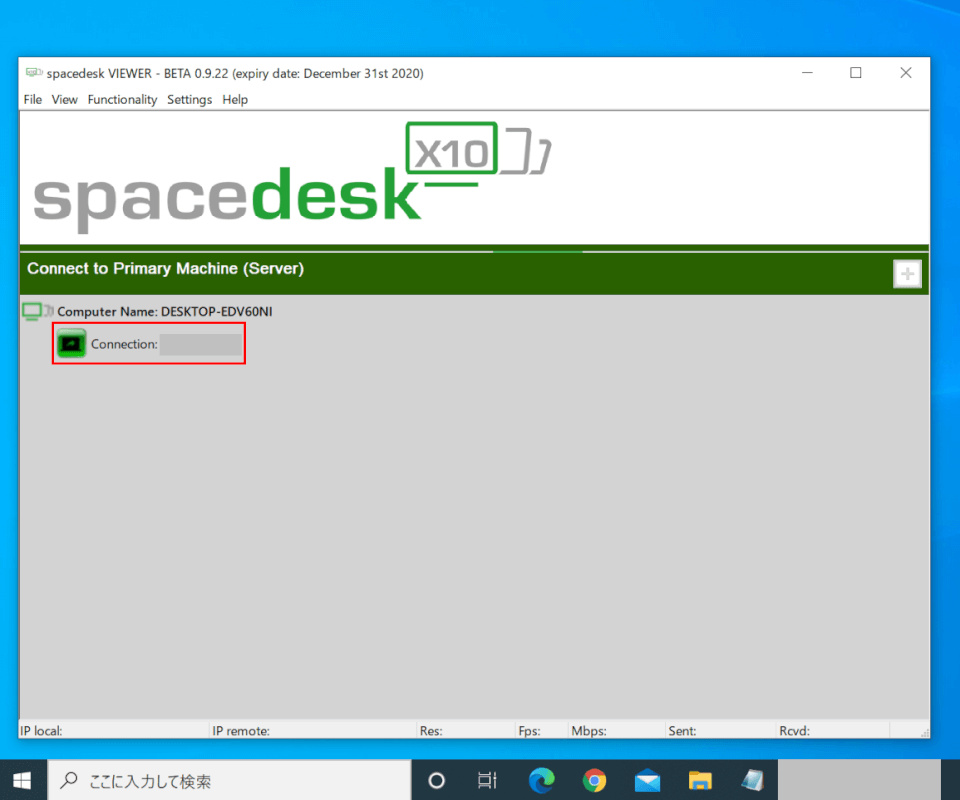This screenshot has width=960, height=800.
Task: Click the IP remote status field
Action: tap(313, 730)
